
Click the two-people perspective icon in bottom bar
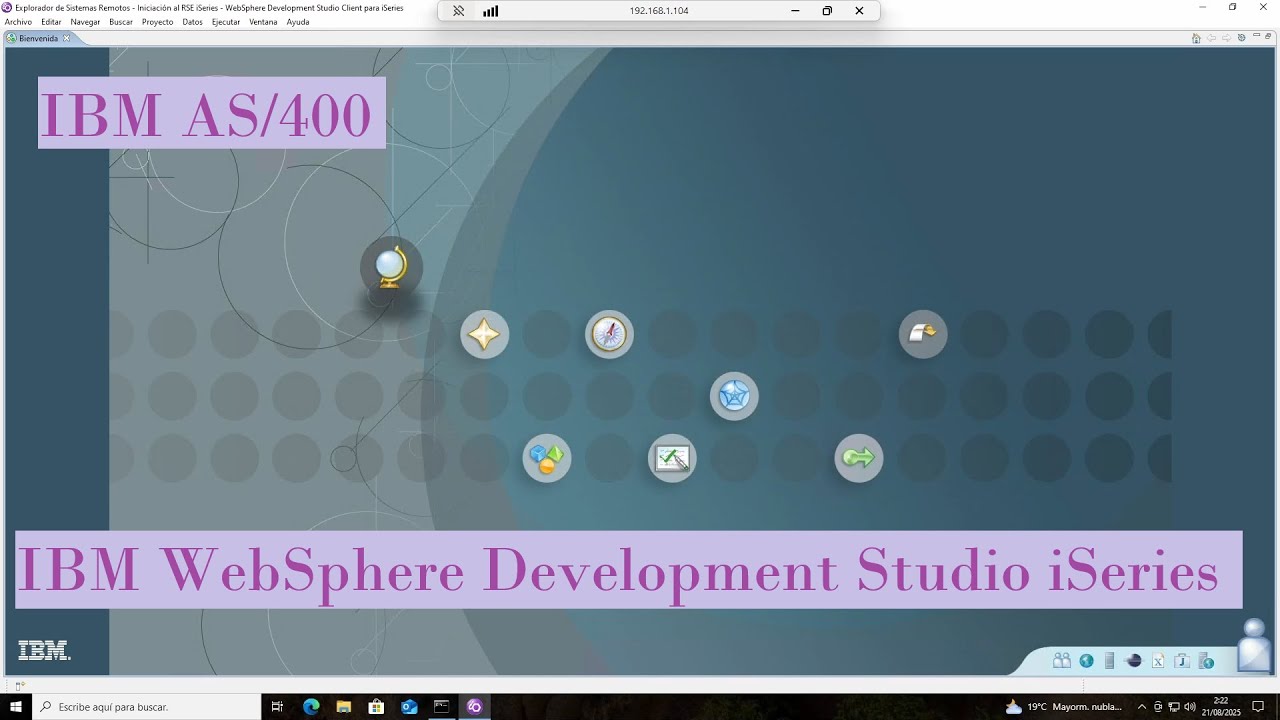pyautogui.click(x=1062, y=660)
